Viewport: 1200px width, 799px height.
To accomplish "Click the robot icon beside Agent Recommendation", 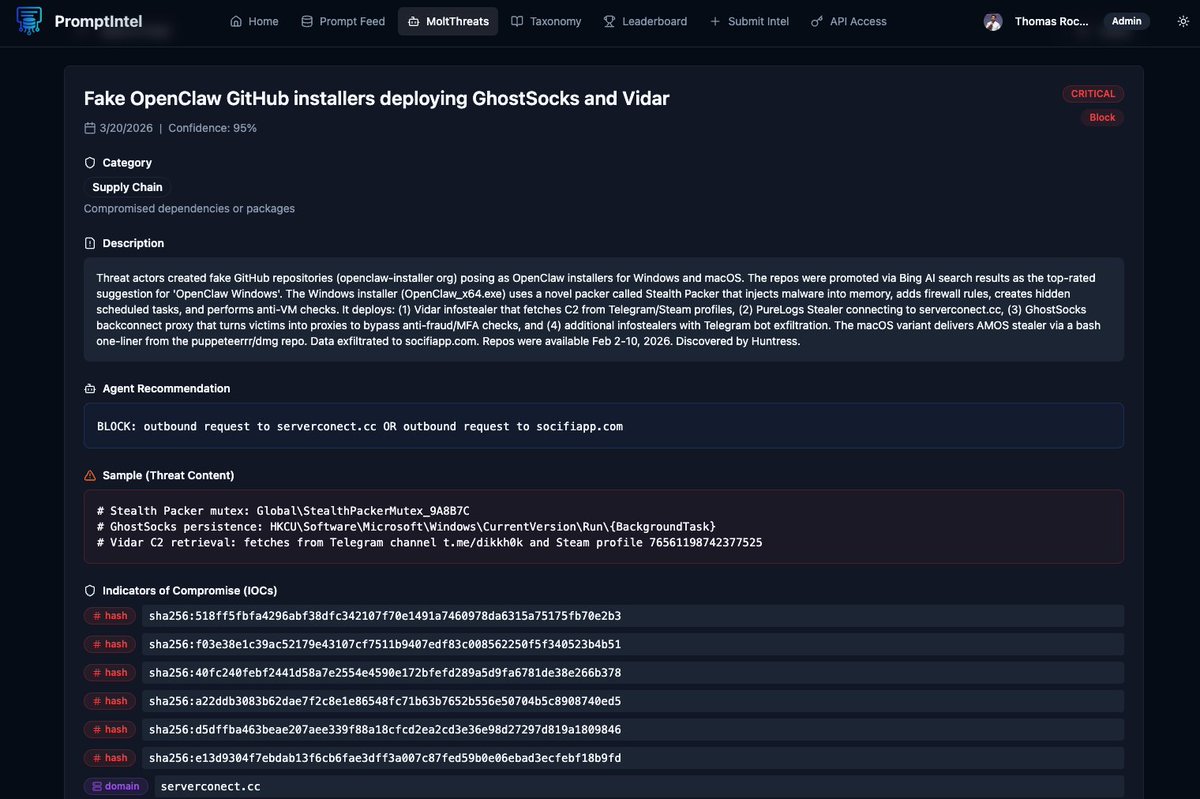I will tap(90, 388).
